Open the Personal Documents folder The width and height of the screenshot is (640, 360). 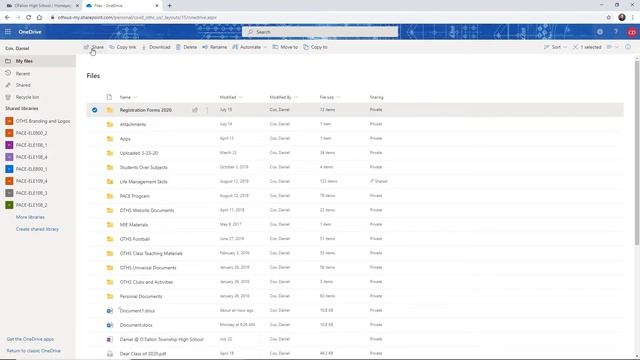coord(141,296)
